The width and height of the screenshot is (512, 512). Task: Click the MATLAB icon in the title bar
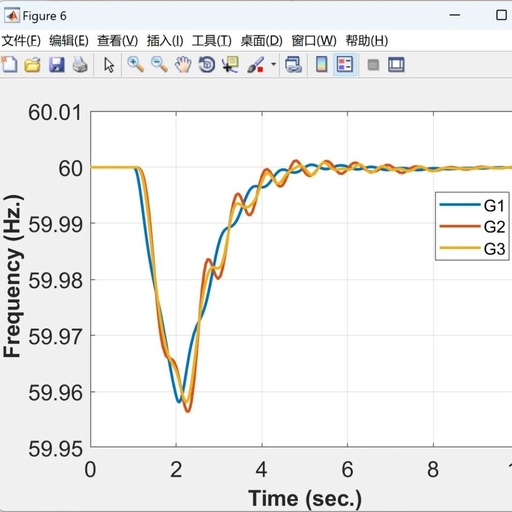[x=12, y=15]
